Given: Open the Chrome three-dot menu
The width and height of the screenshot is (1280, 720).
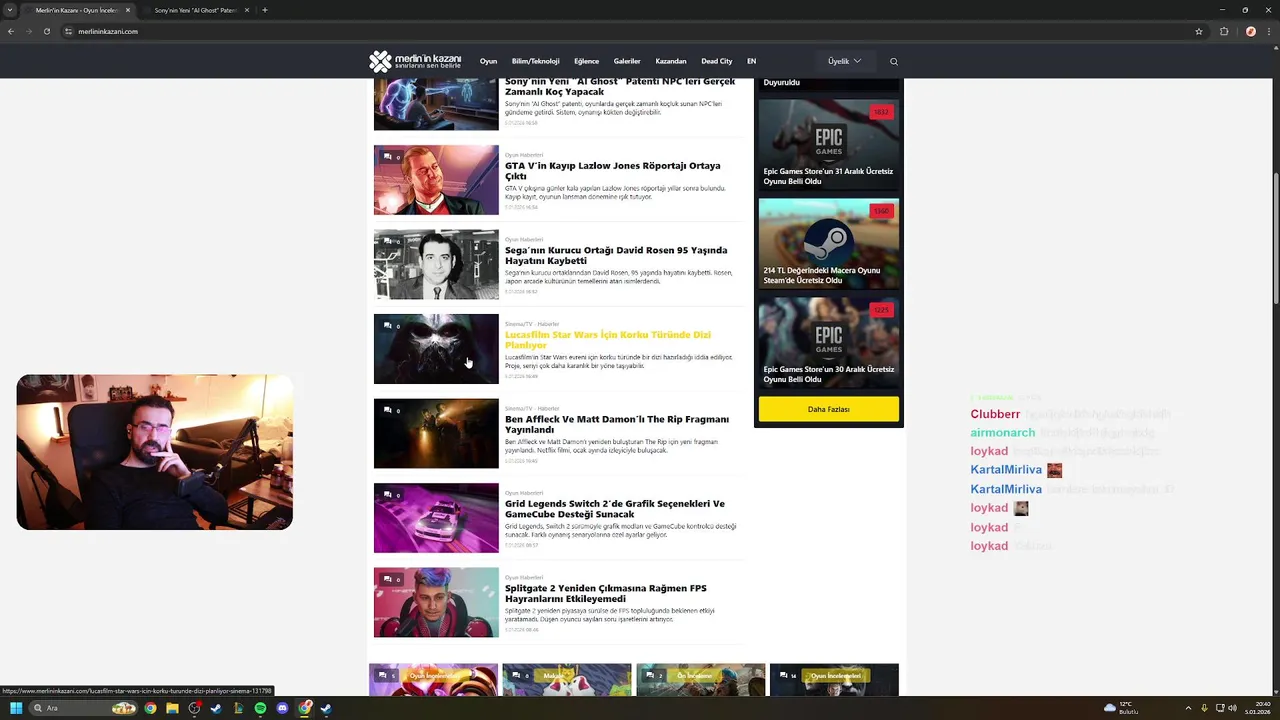Looking at the screenshot, I should (x=1268, y=31).
